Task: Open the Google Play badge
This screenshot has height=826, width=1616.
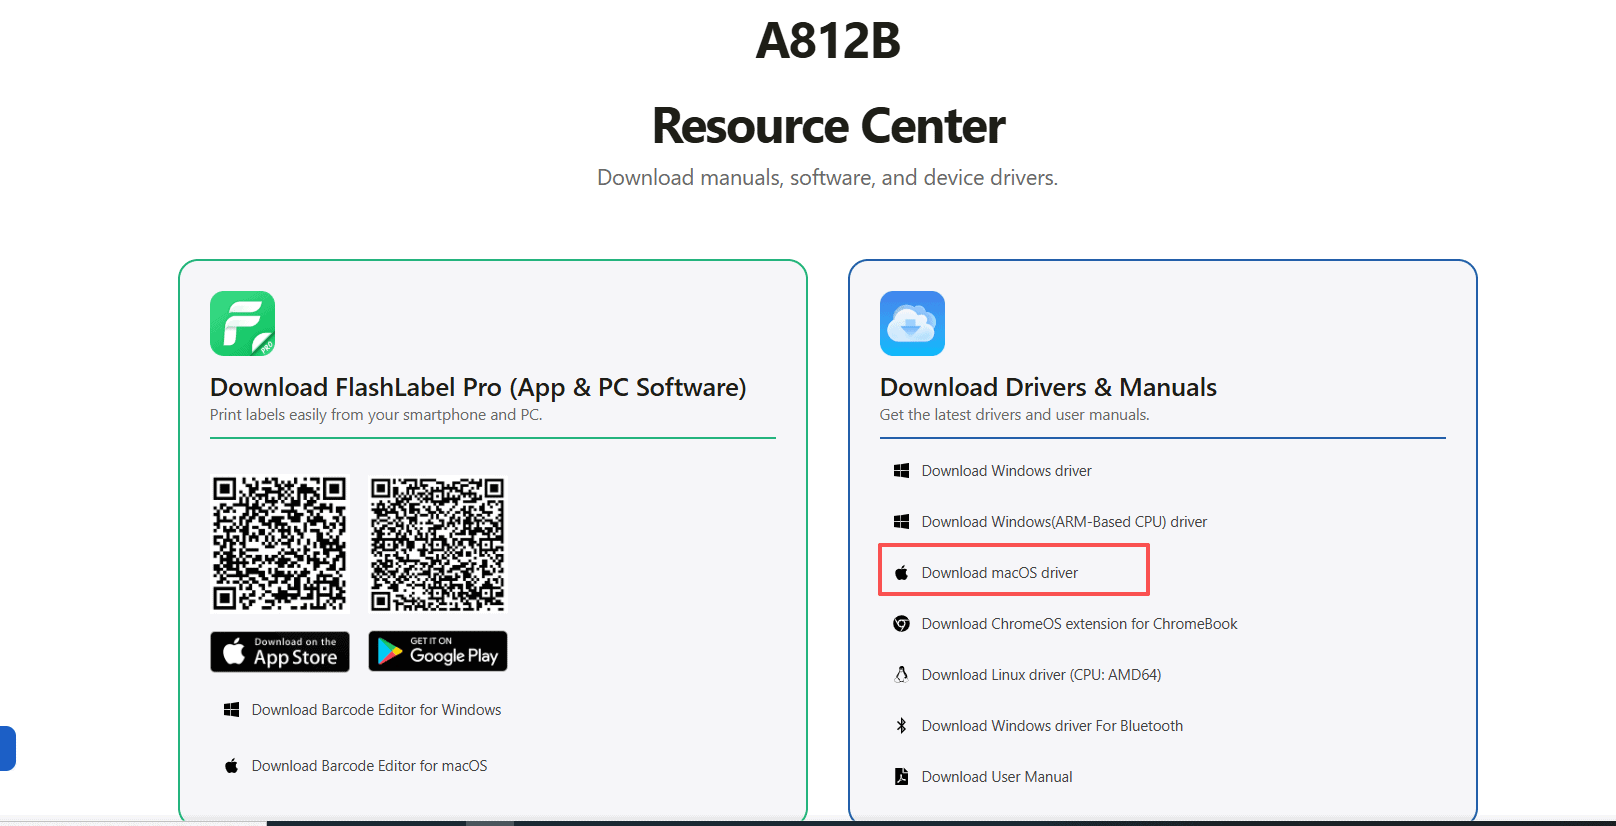Action: tap(438, 651)
